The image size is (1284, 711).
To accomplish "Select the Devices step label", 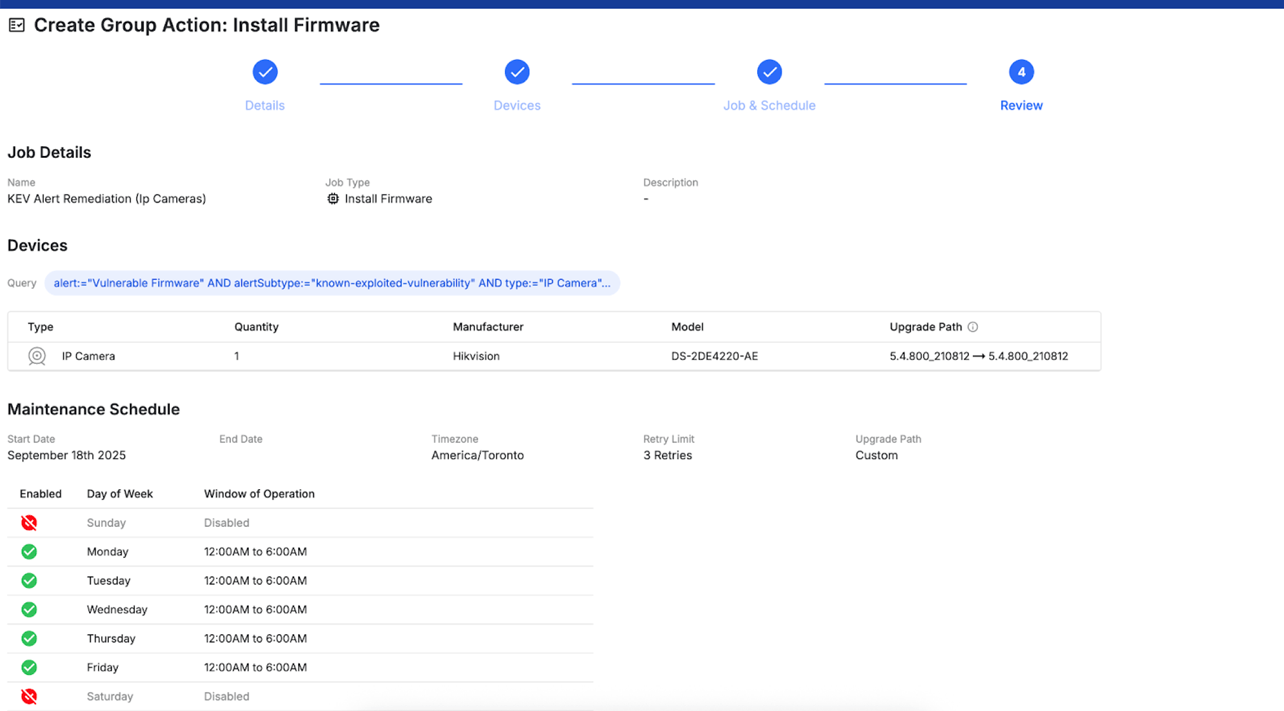I will click(517, 105).
